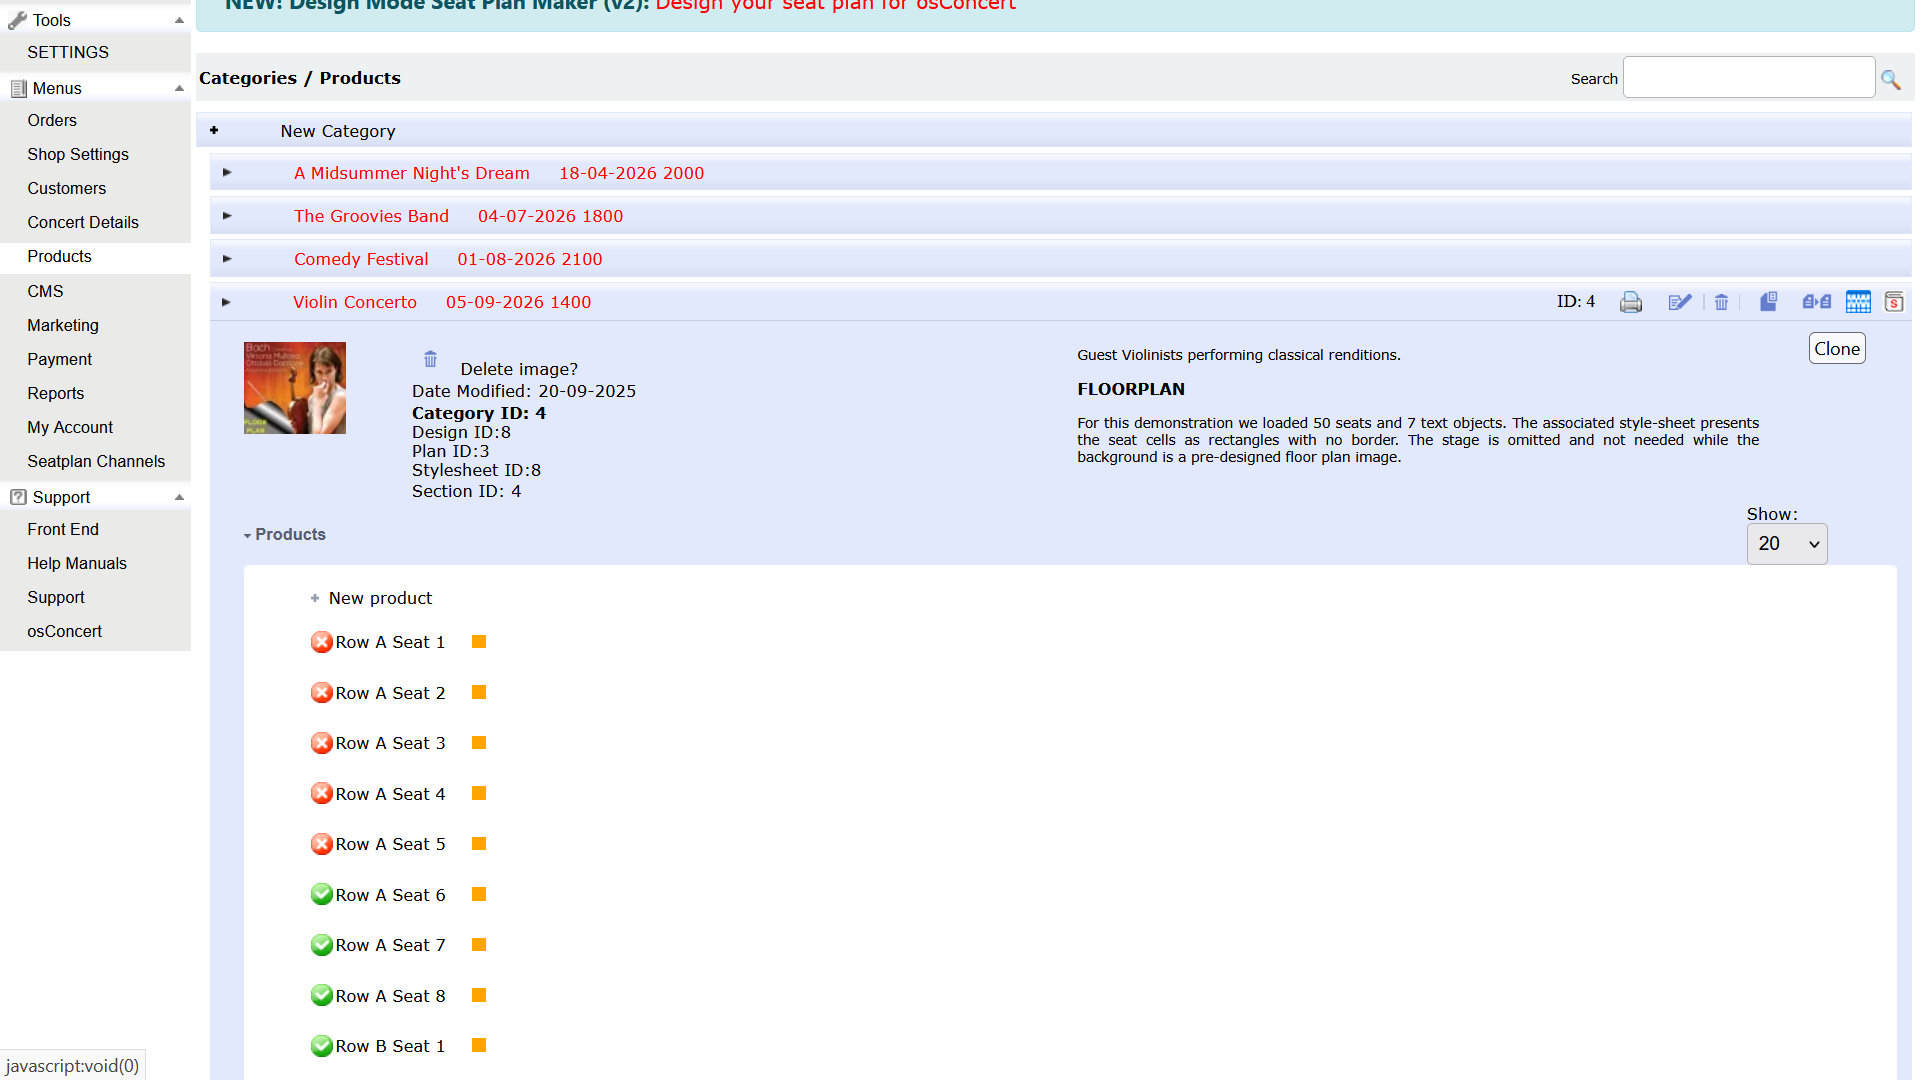1920x1080 pixels.
Task: Click the Clone button
Action: [1837, 348]
